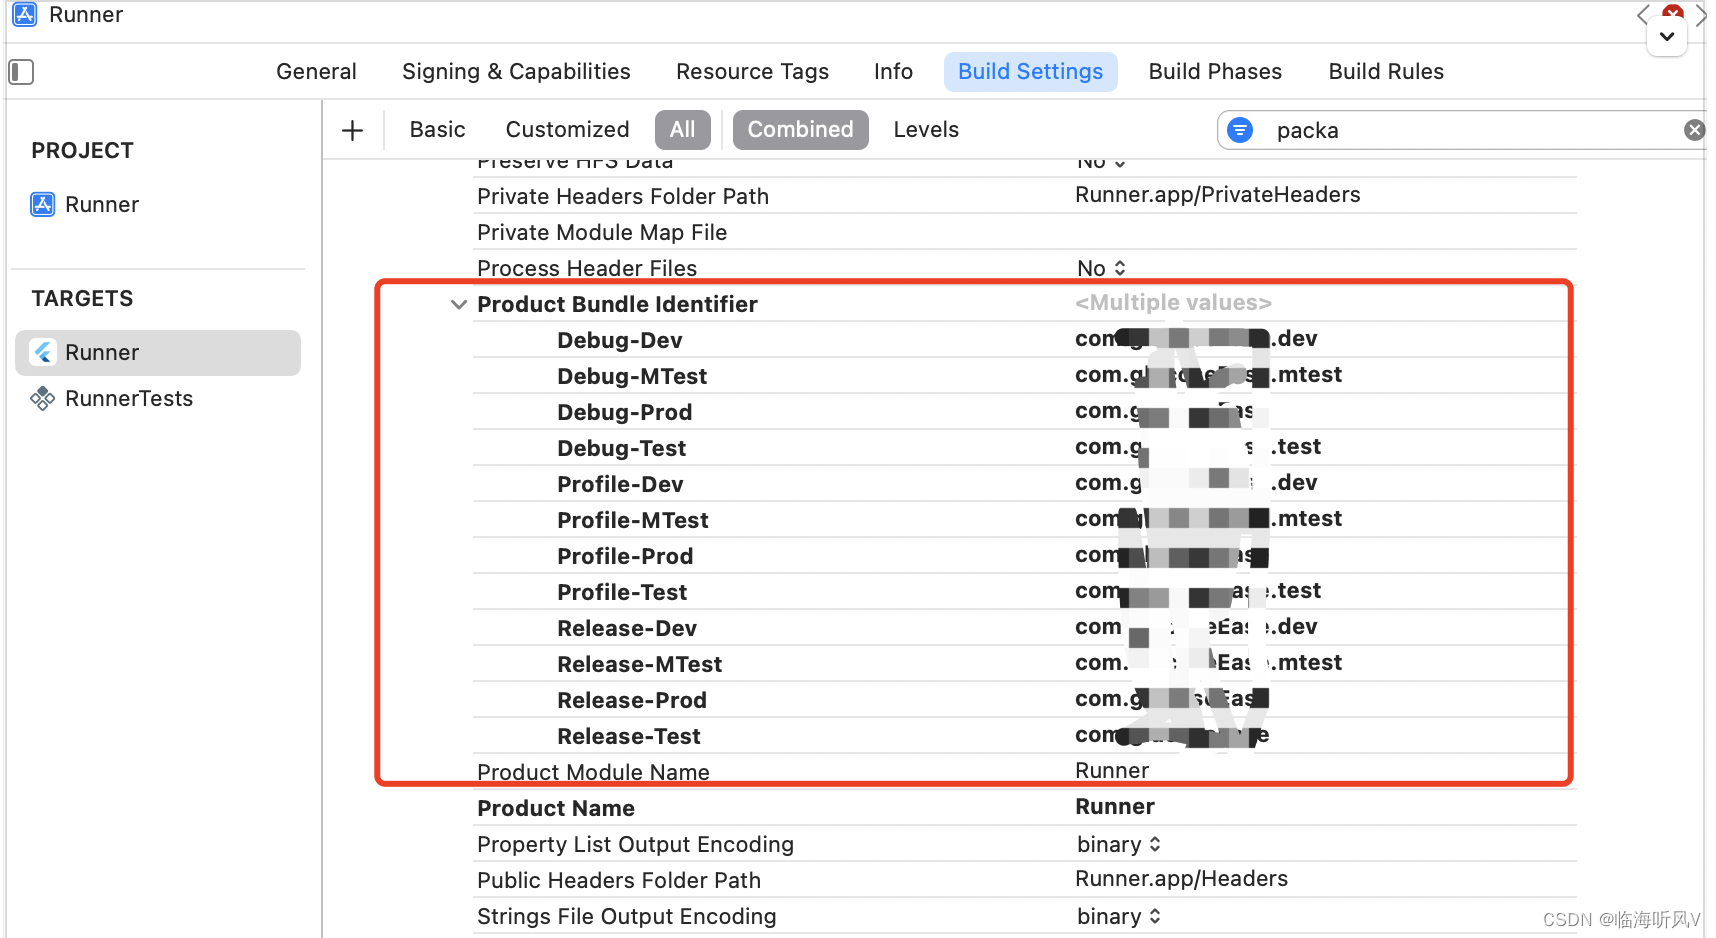Open the Build Rules tab
This screenshot has width=1716, height=938.
coord(1386,72)
